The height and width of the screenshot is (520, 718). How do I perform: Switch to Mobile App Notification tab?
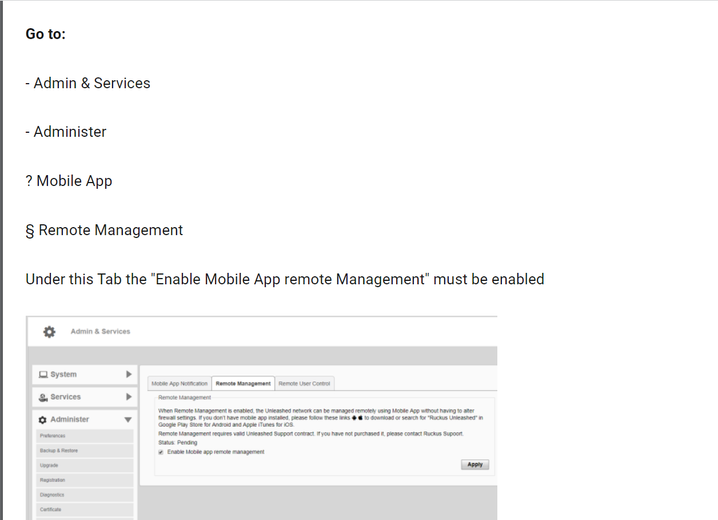click(180, 383)
